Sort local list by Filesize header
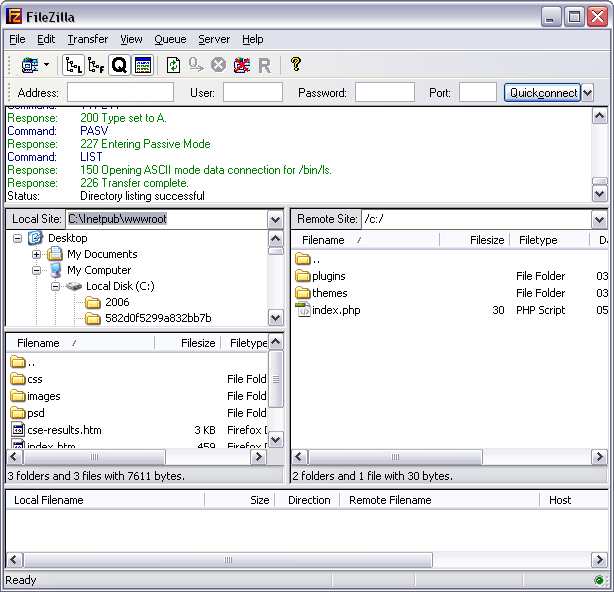 click(188, 343)
